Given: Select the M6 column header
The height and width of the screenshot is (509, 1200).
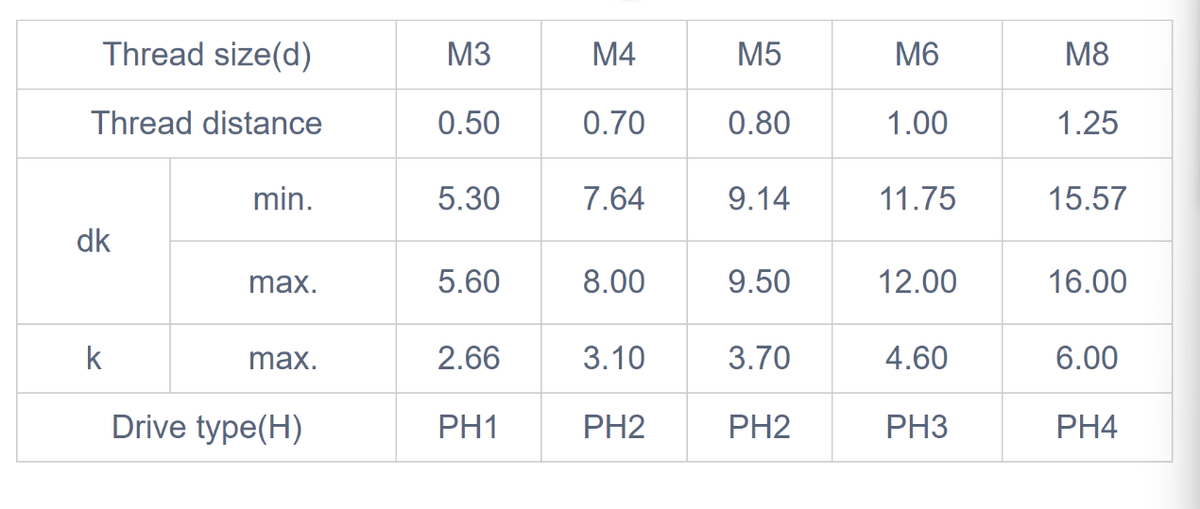Looking at the screenshot, I should click(x=917, y=55).
